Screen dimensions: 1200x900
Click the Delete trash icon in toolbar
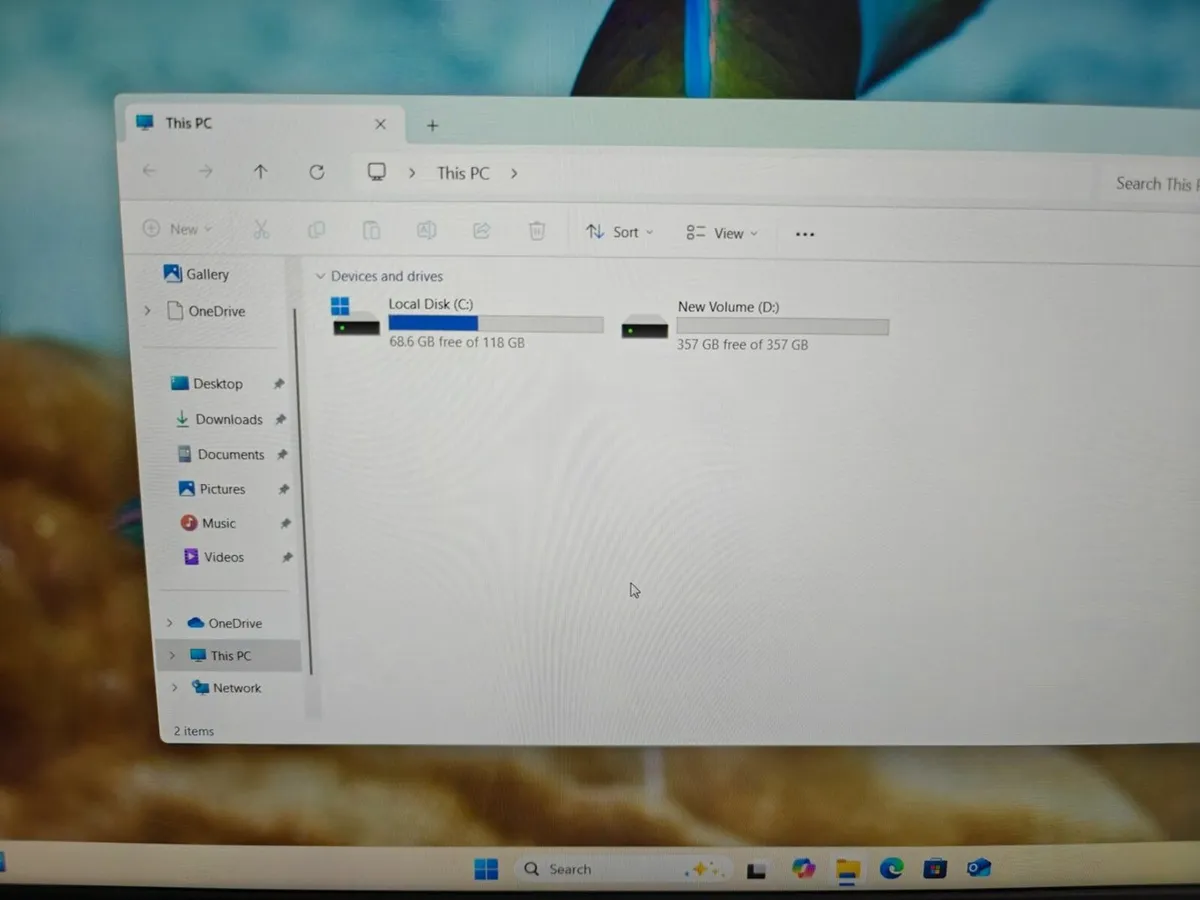tap(537, 231)
